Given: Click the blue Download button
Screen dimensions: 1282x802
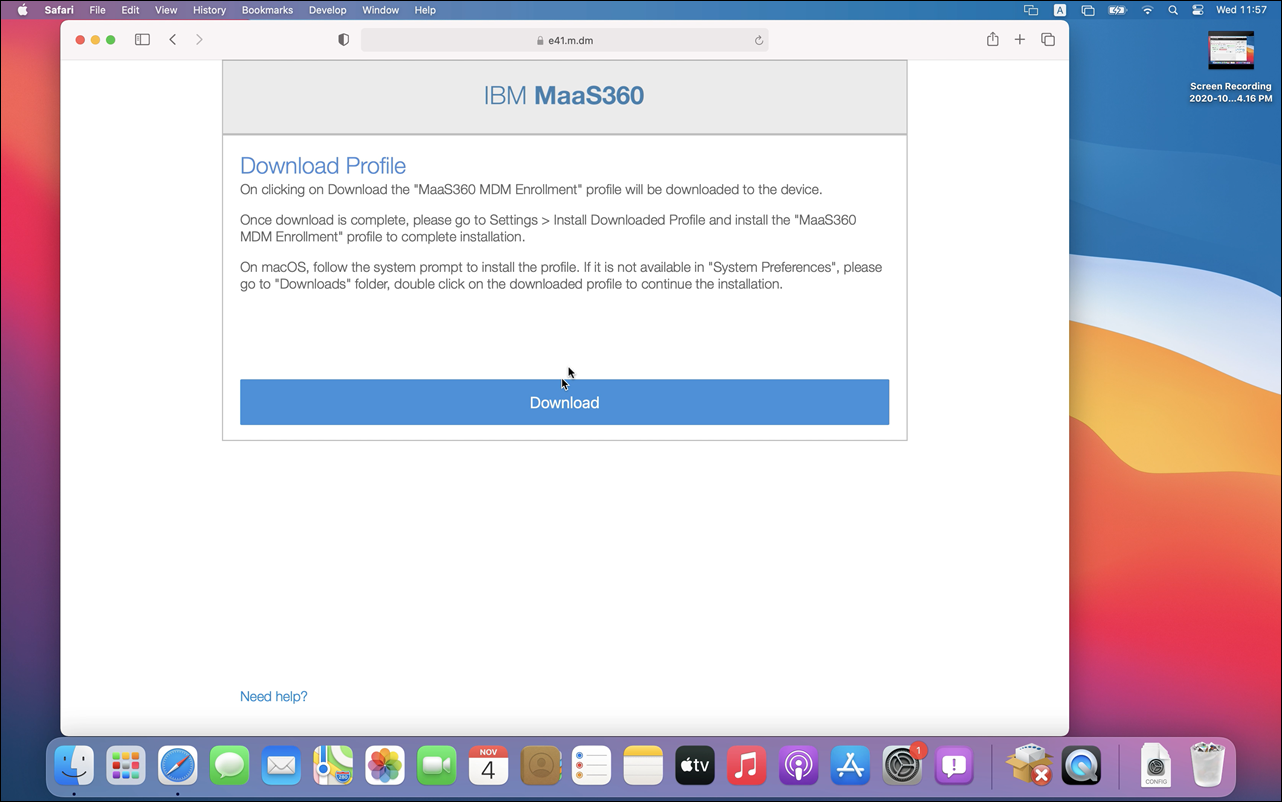Looking at the screenshot, I should tap(564, 402).
